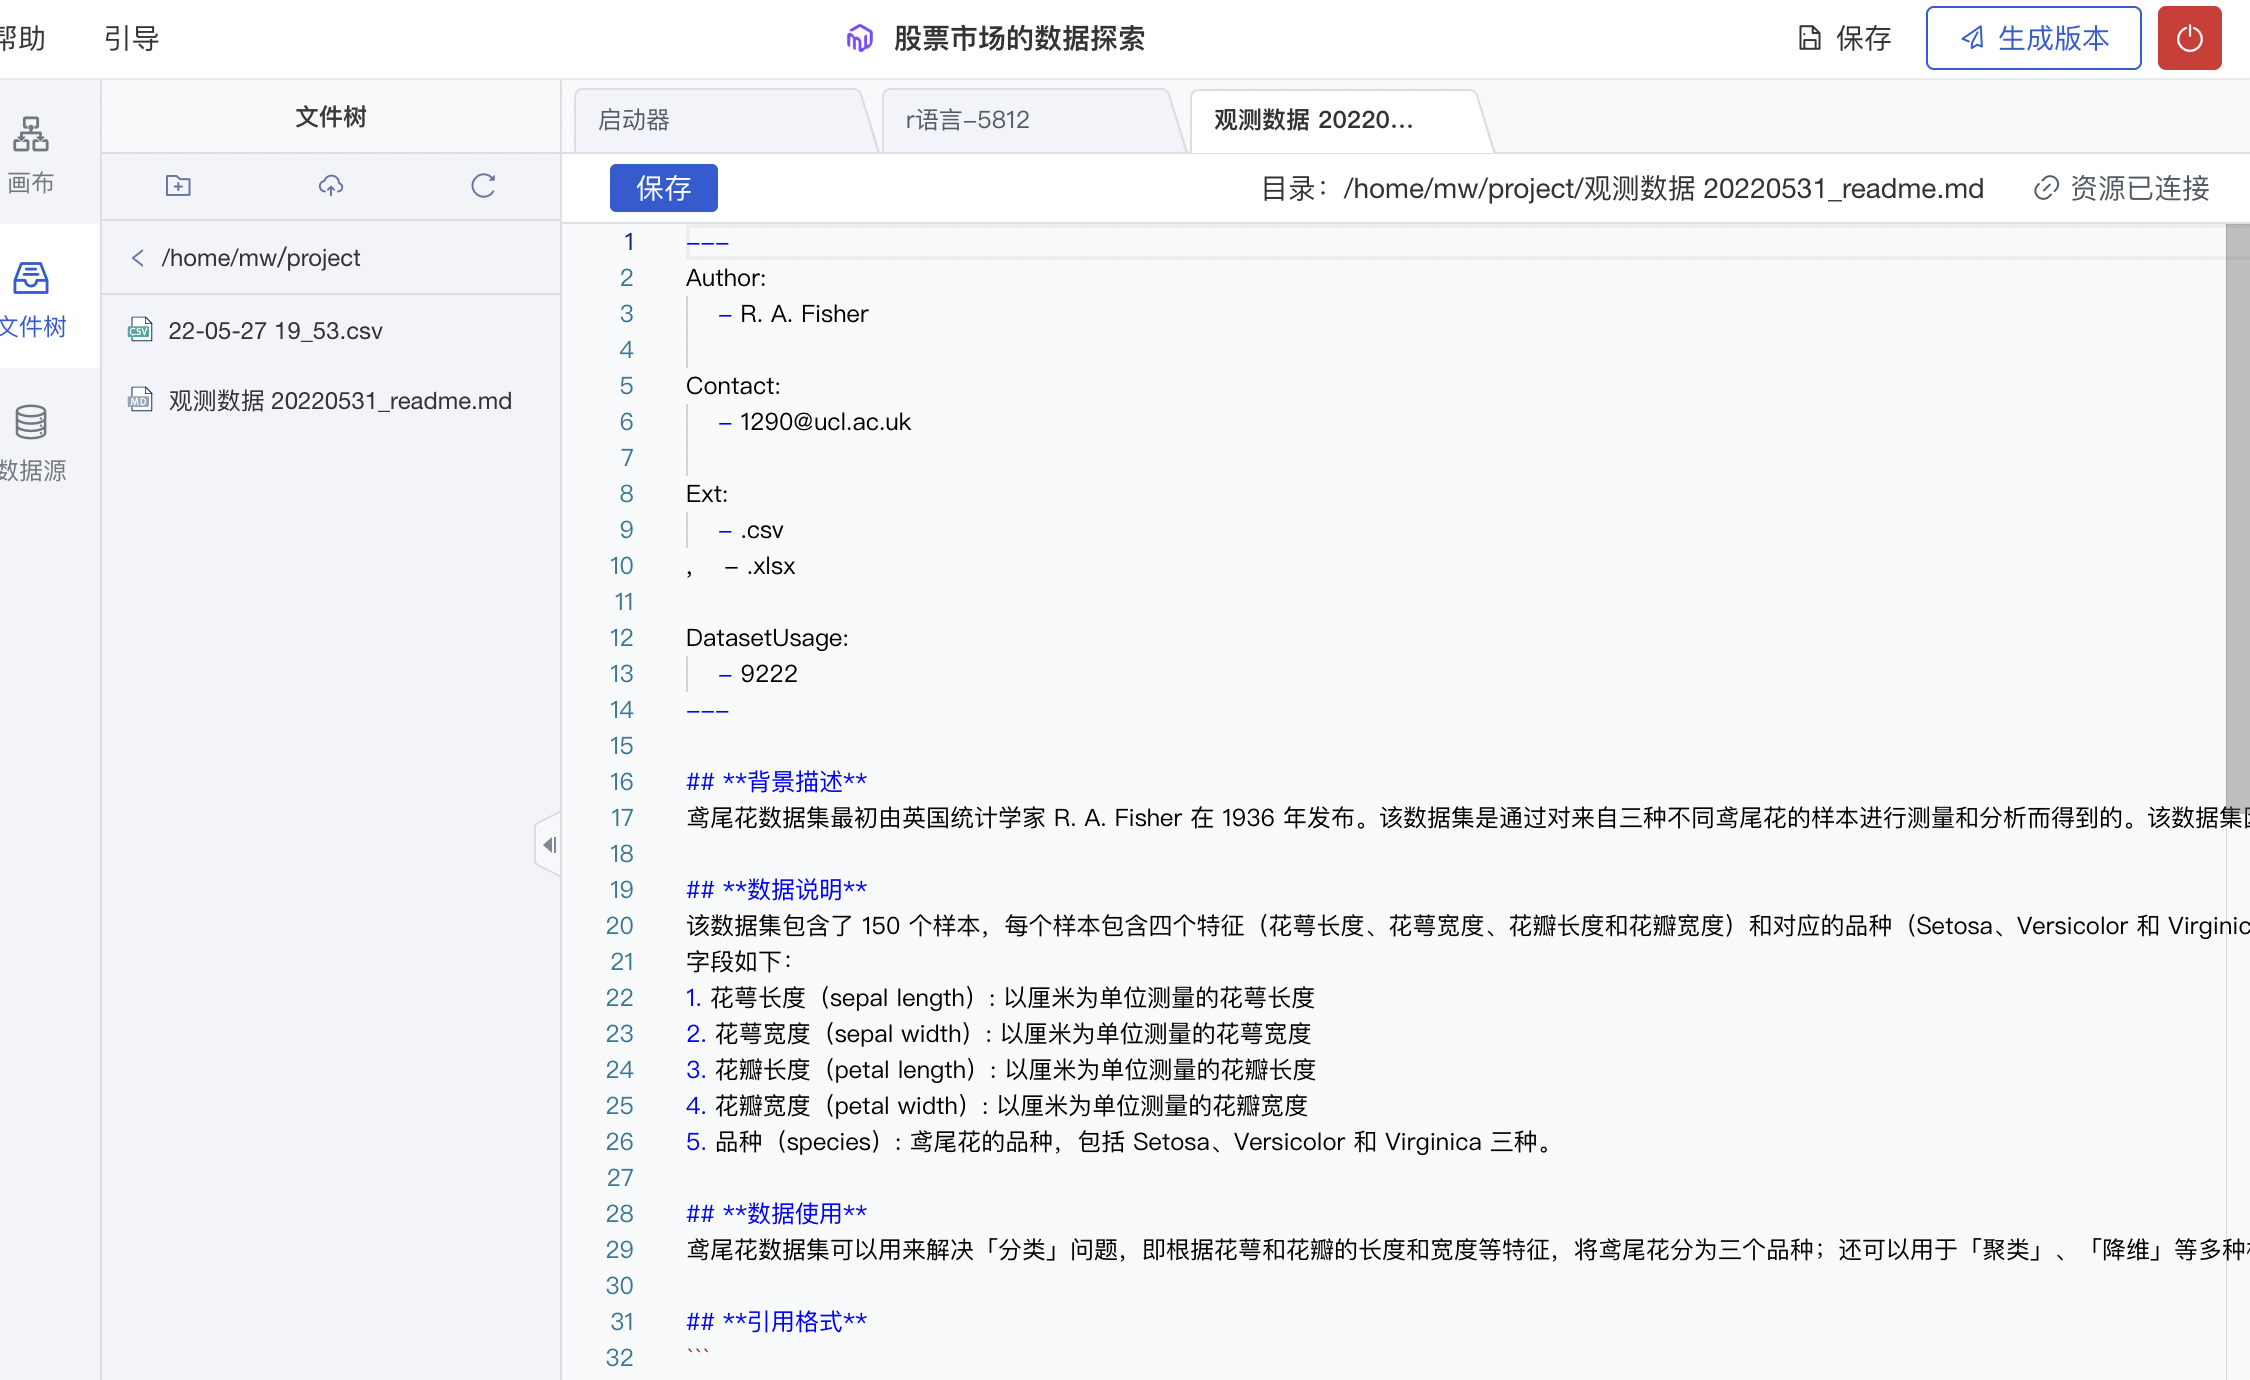Viewport: 2250px width, 1380px height.
Task: Click the app logo beside project title
Action: [x=859, y=38]
